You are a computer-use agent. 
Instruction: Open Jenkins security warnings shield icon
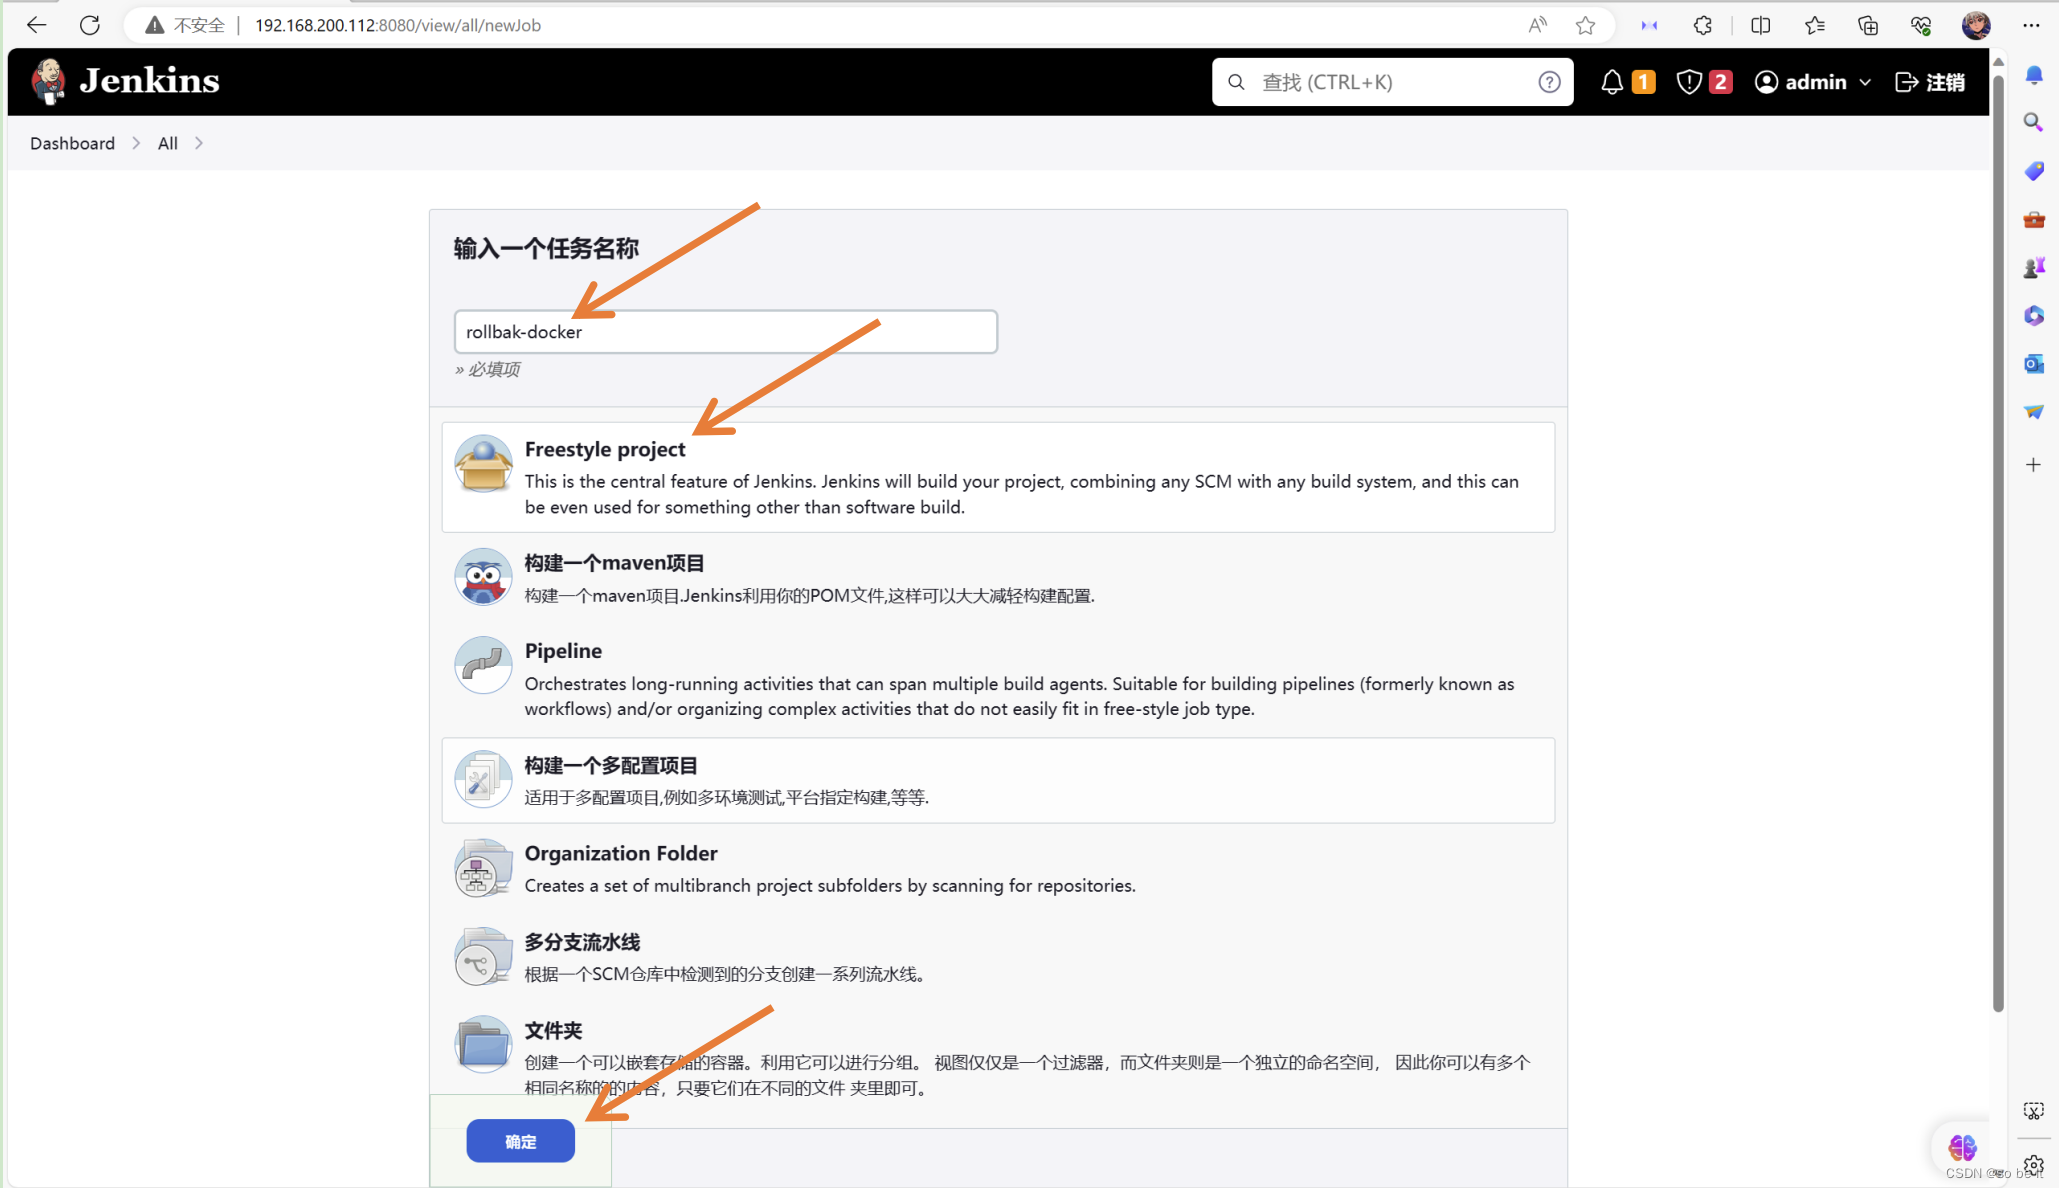point(1689,82)
